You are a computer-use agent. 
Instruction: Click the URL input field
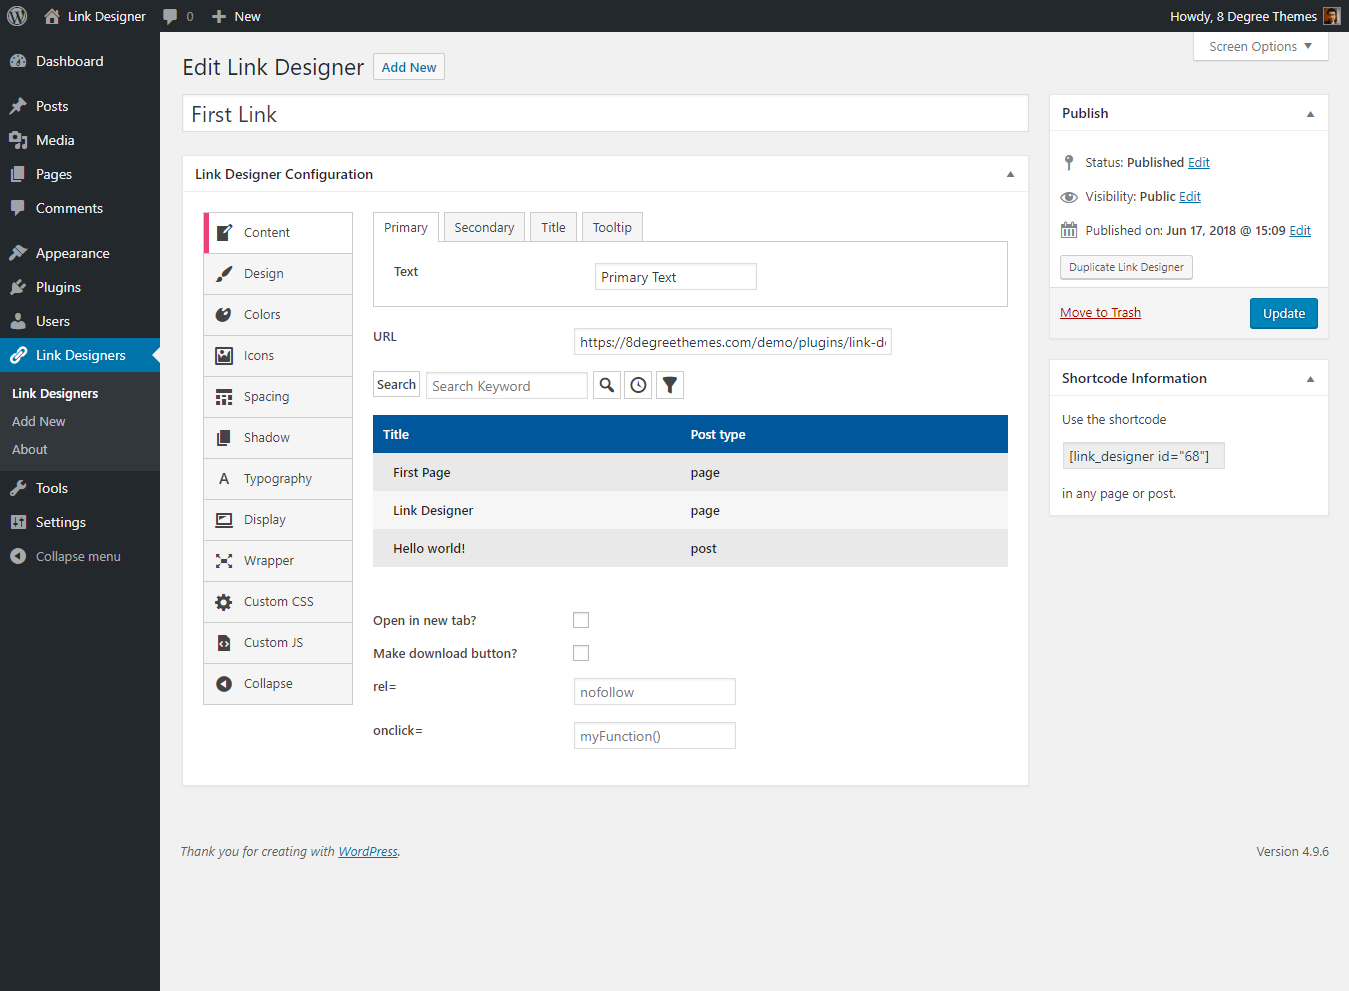click(x=733, y=342)
